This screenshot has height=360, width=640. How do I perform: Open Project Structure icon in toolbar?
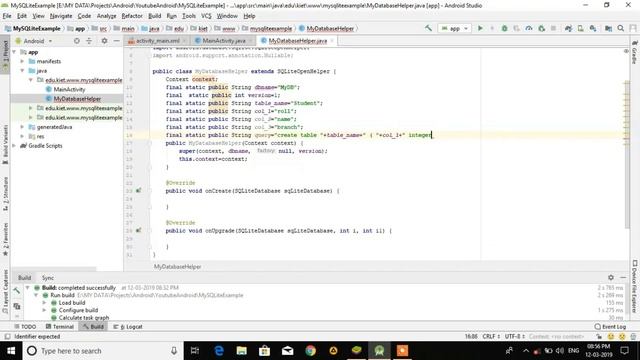pos(608,28)
